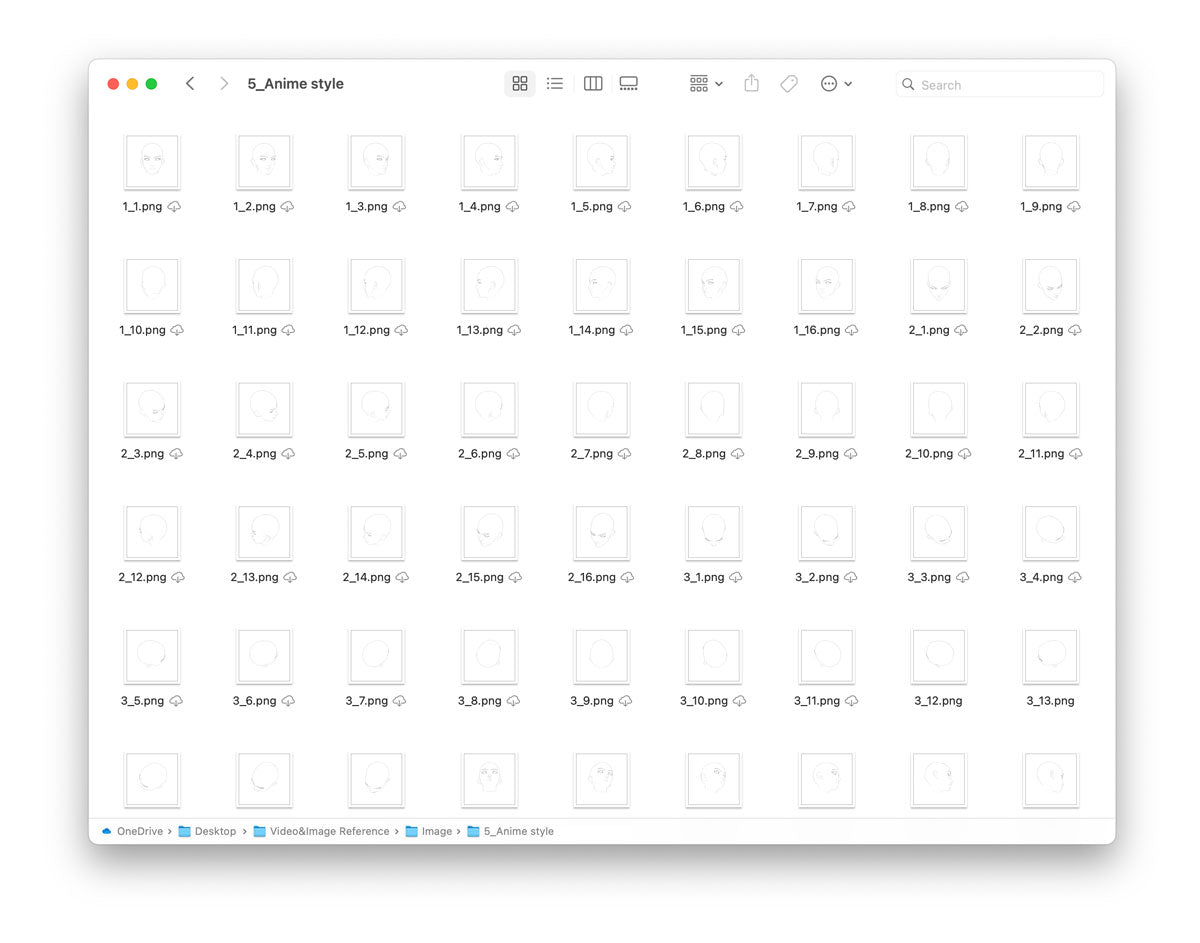Go back to the previous folder

click(x=190, y=84)
